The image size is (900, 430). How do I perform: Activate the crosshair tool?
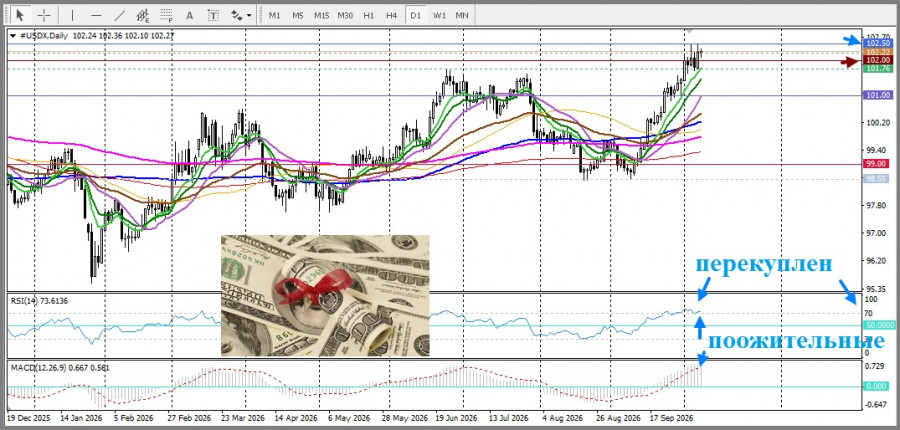[44, 16]
